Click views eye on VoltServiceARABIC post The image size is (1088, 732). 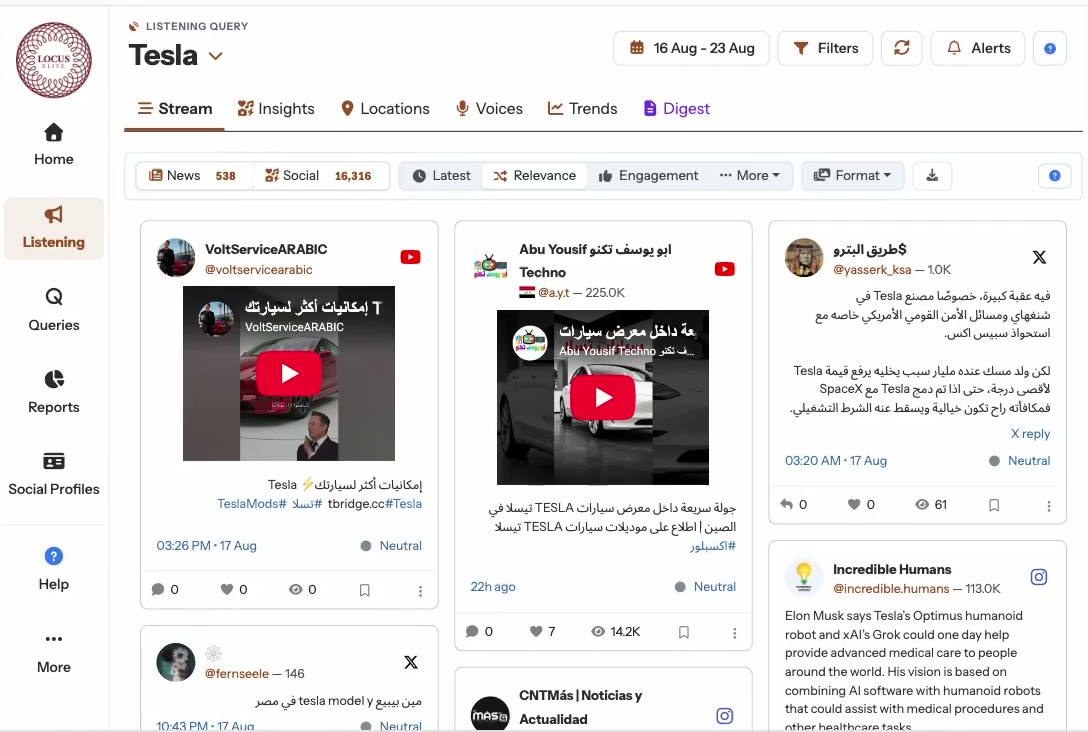(x=296, y=589)
